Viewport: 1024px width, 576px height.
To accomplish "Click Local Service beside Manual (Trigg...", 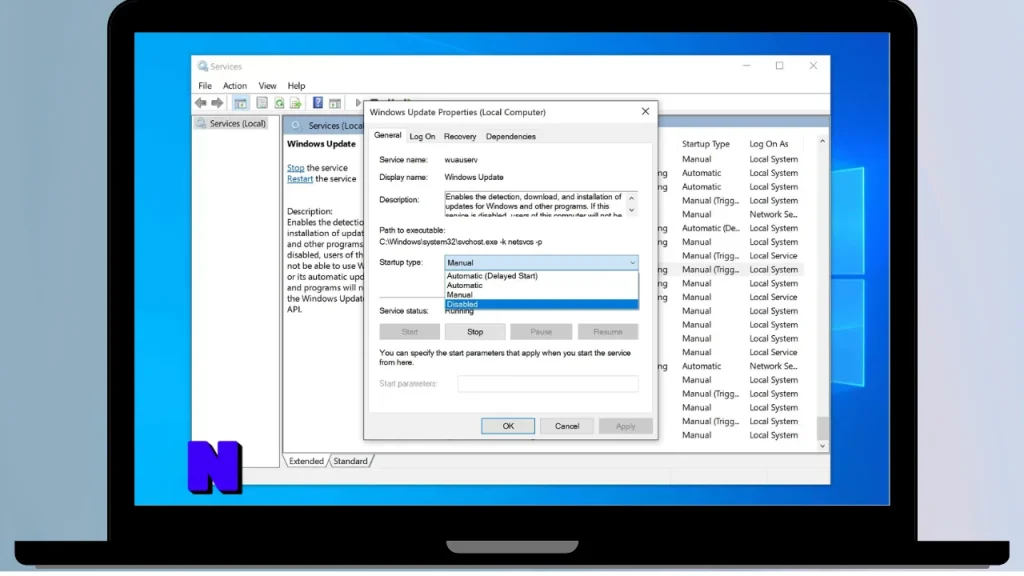I will click(773, 255).
